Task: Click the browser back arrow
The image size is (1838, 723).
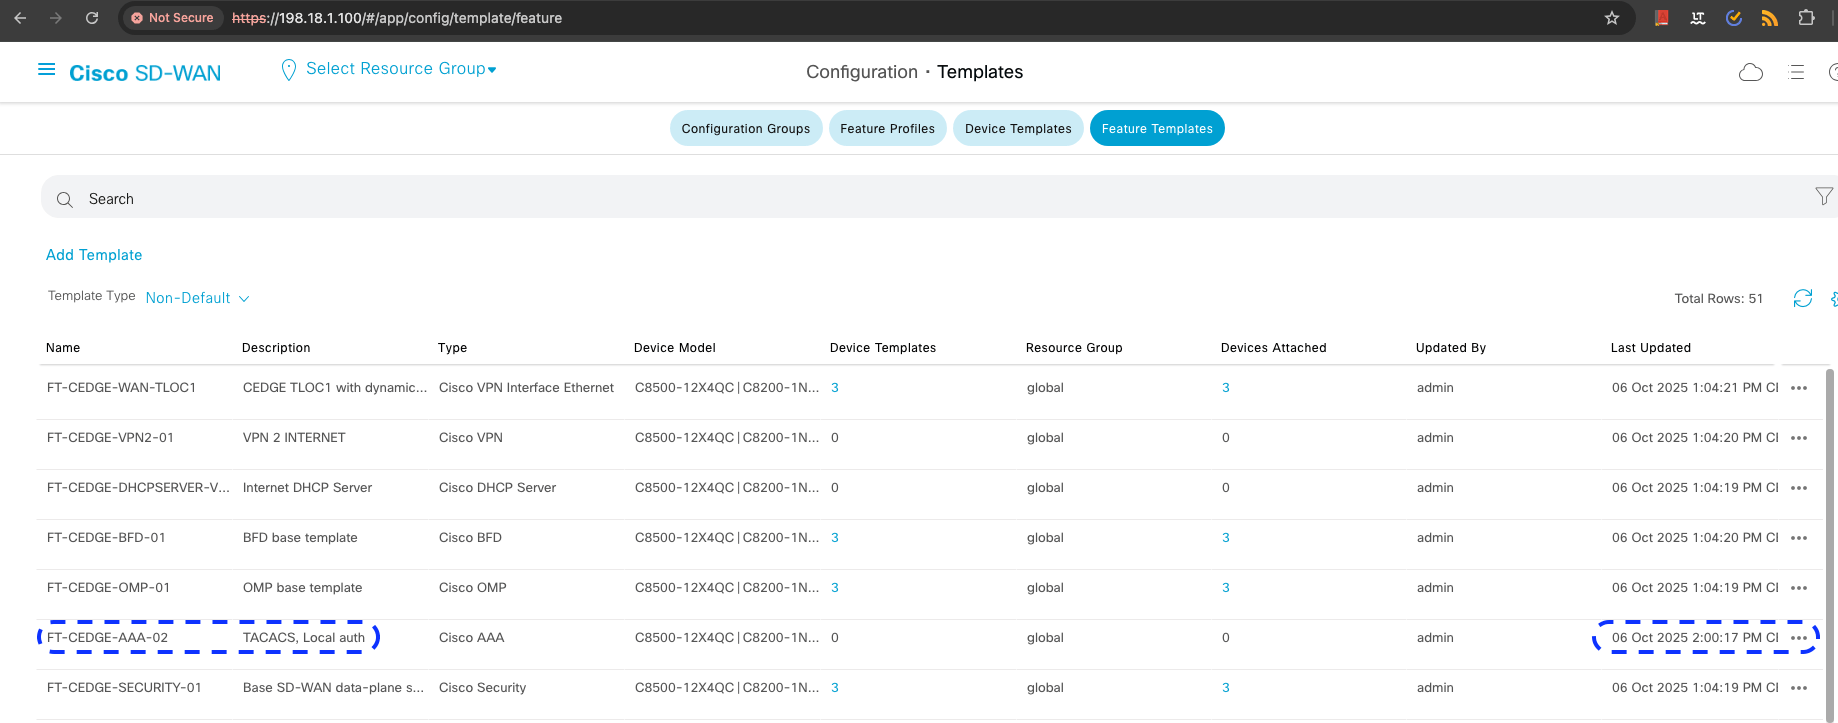Action: click(x=20, y=18)
